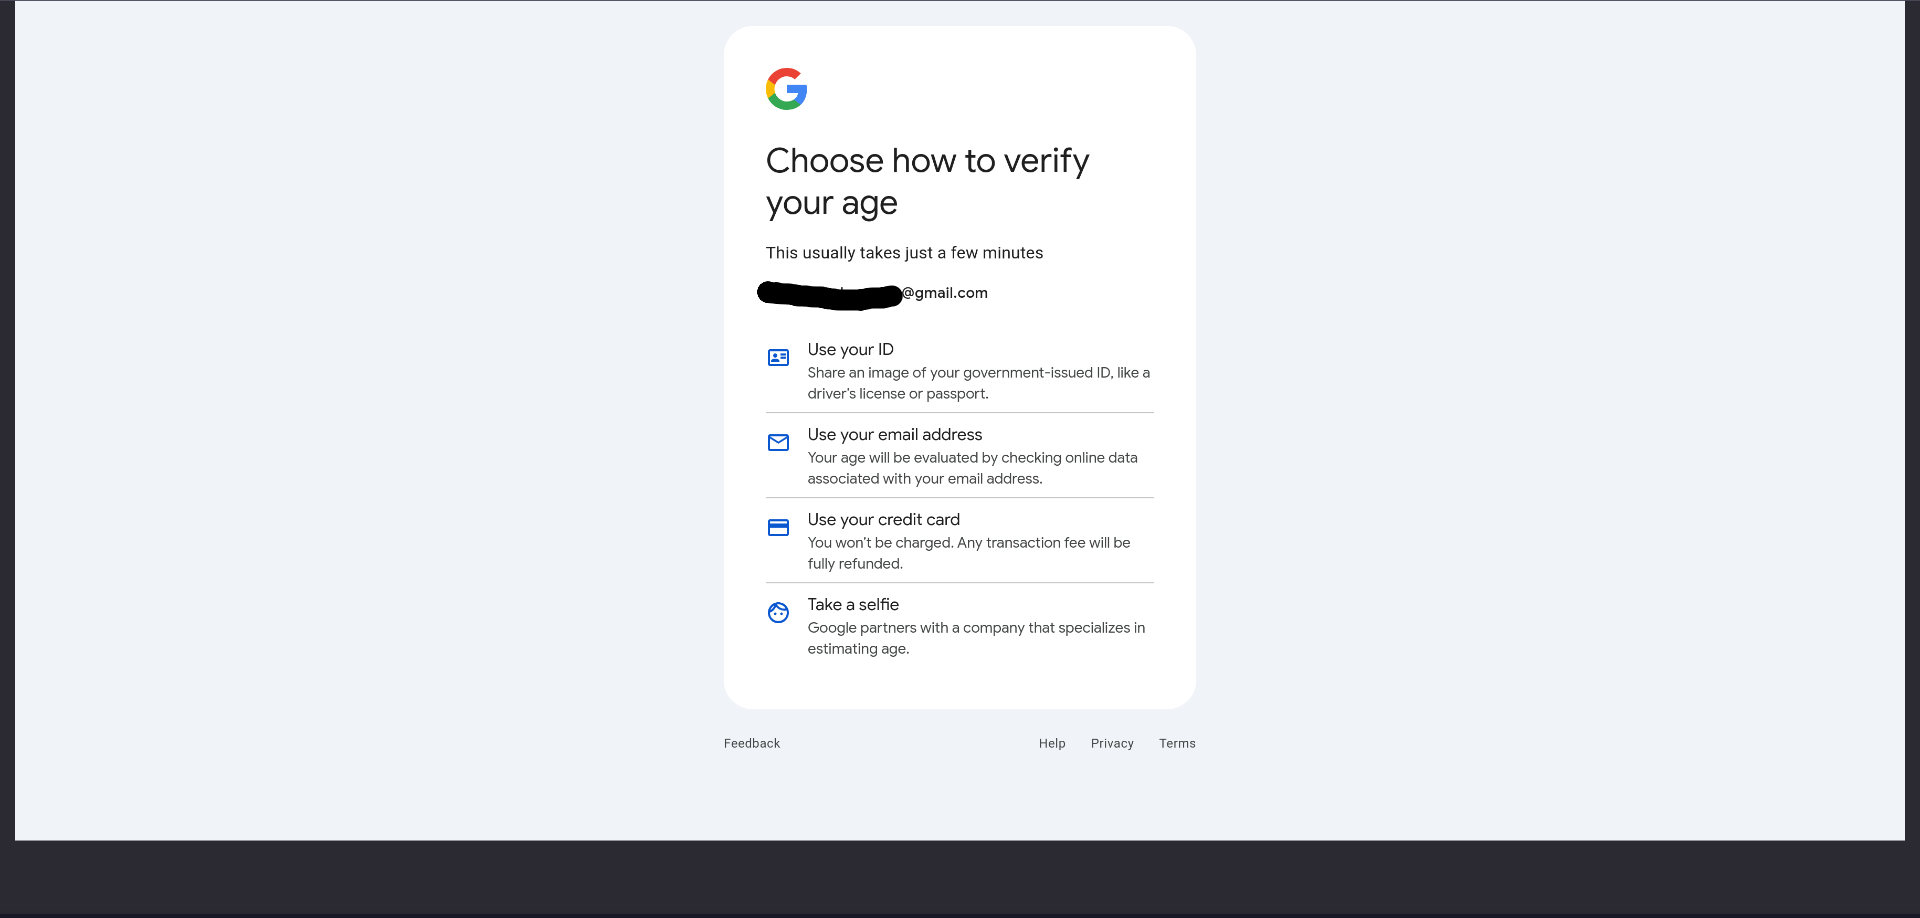Click the envelope email icon
This screenshot has height=918, width=1920.
point(778,442)
